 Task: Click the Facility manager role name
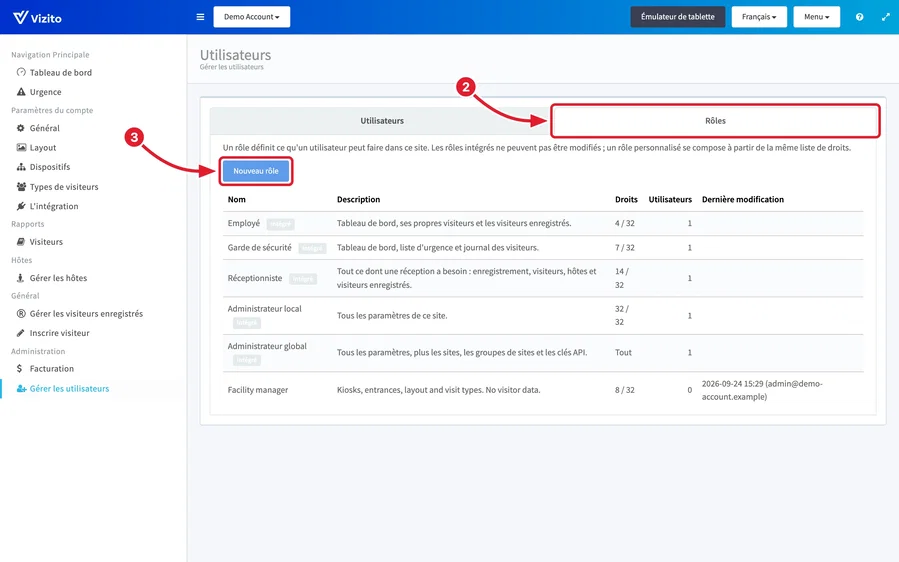click(x=258, y=390)
